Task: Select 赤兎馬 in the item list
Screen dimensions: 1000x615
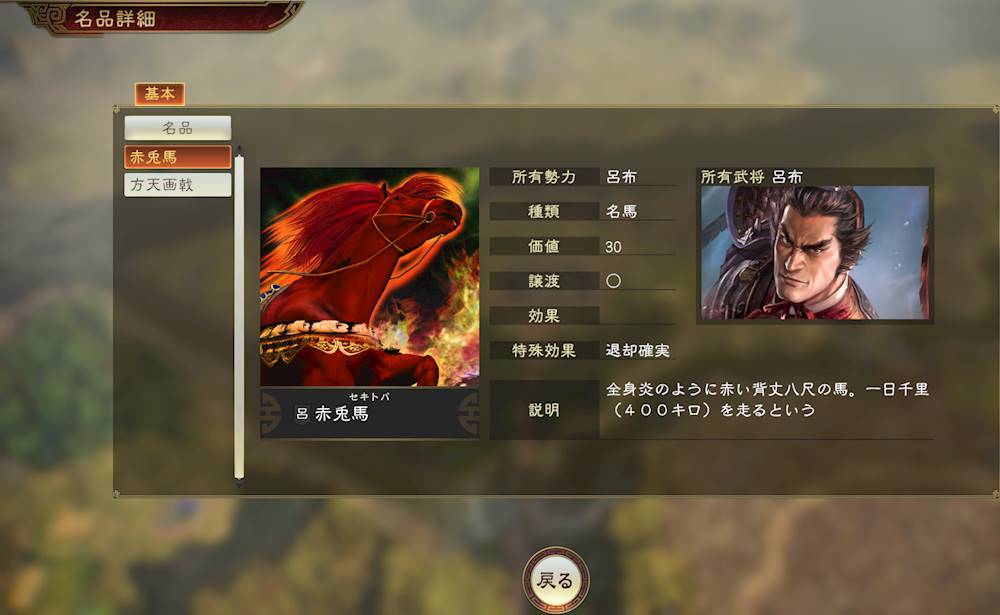Action: (178, 157)
